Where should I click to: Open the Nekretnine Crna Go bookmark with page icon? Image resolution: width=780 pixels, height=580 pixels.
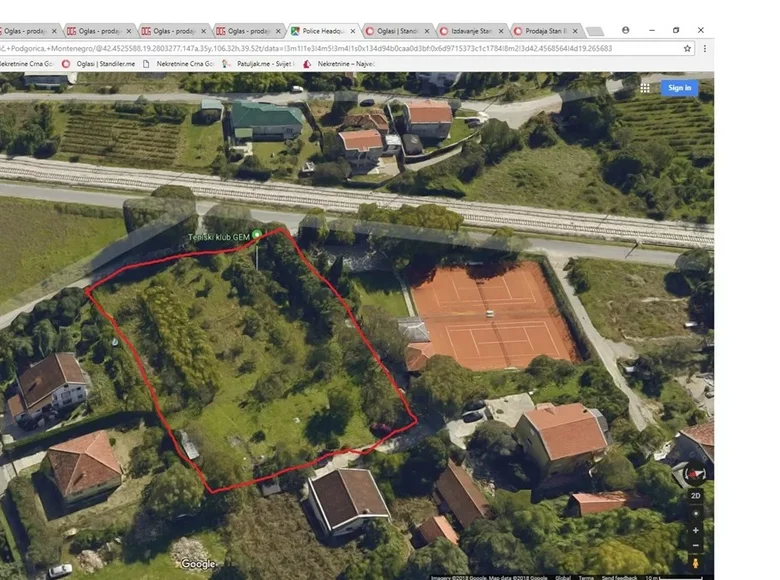tap(178, 64)
